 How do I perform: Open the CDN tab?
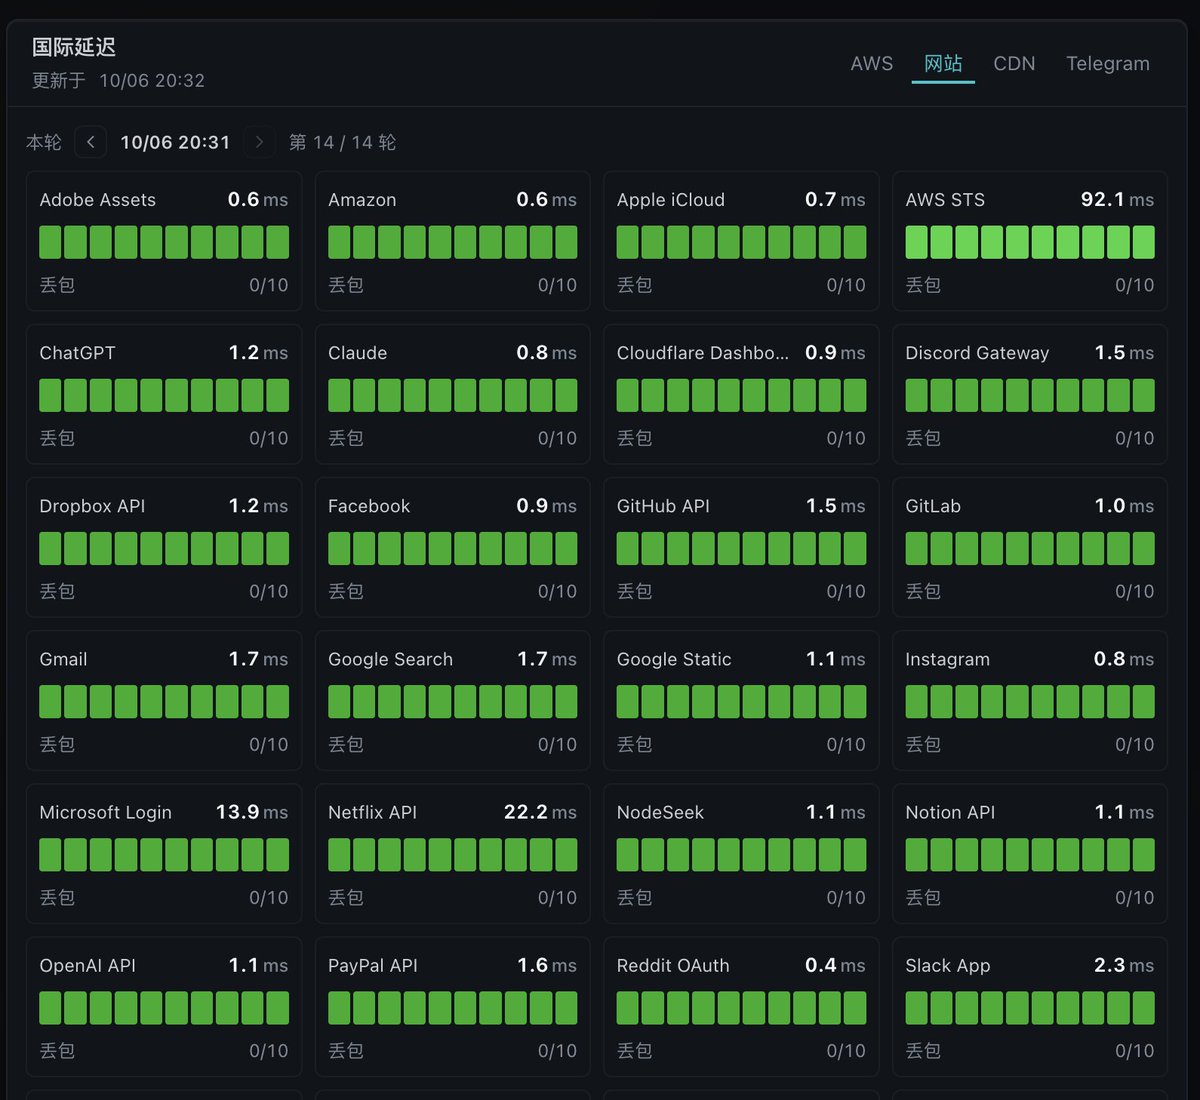coord(1014,63)
